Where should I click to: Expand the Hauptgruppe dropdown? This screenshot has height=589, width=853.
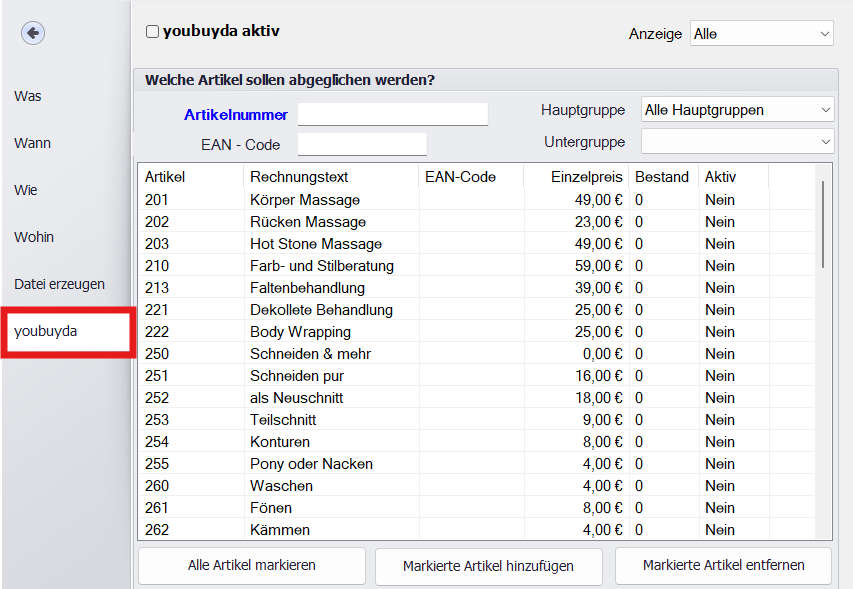click(737, 110)
